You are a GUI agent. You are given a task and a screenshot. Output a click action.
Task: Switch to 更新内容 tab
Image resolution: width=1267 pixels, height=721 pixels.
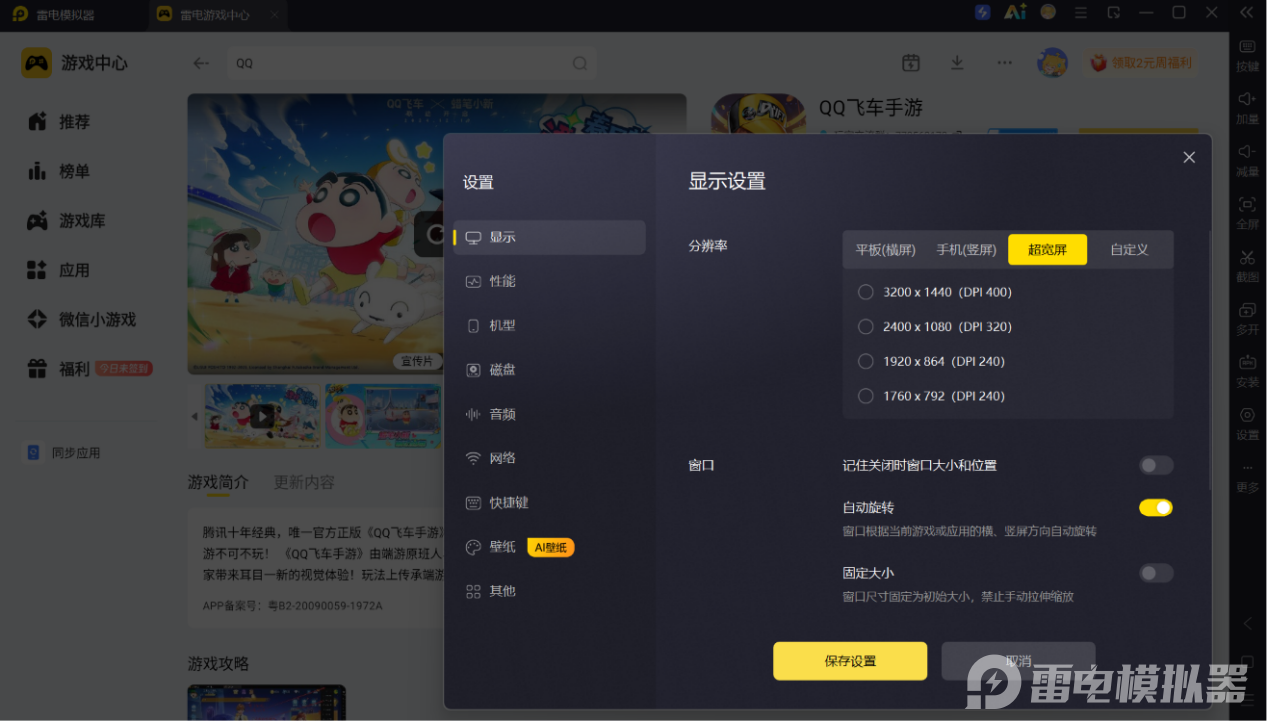tap(304, 482)
